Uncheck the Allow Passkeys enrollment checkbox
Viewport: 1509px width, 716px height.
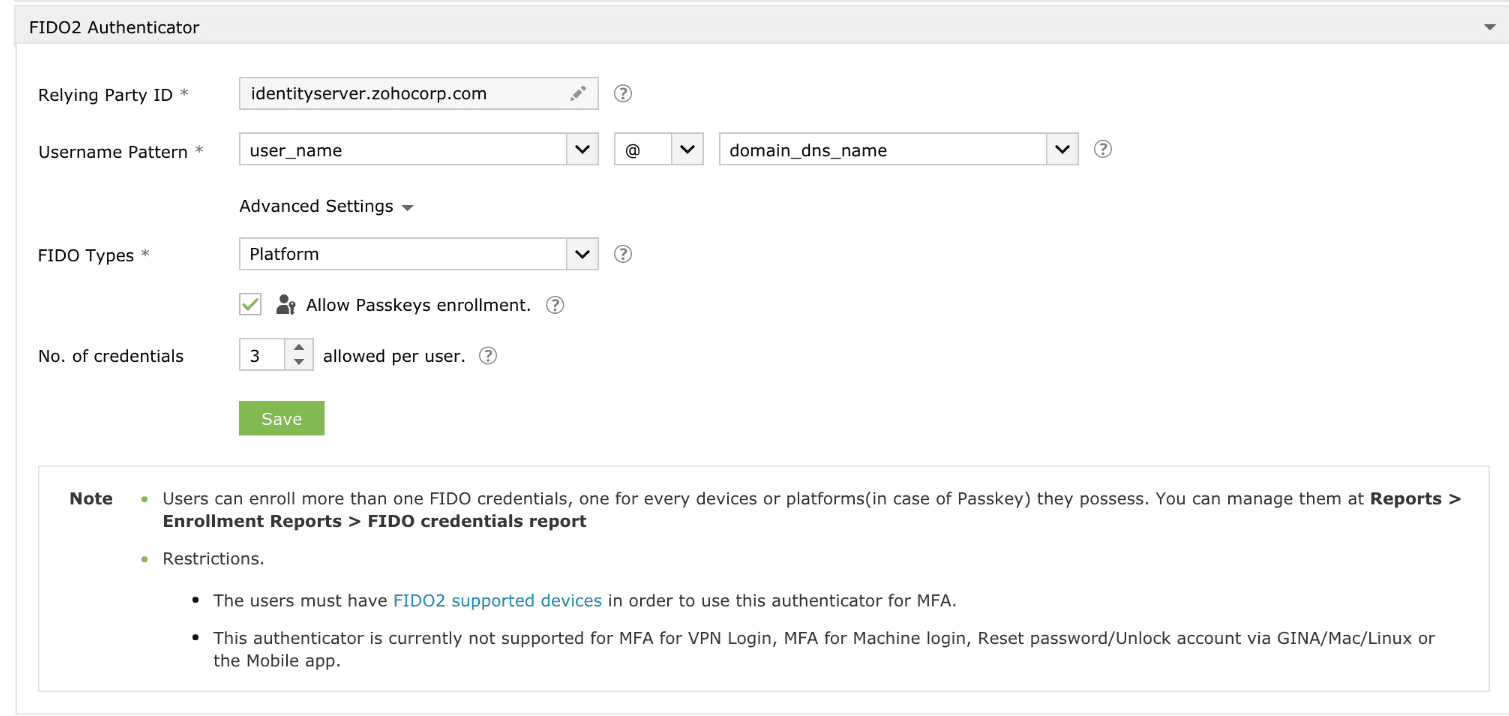coord(251,304)
